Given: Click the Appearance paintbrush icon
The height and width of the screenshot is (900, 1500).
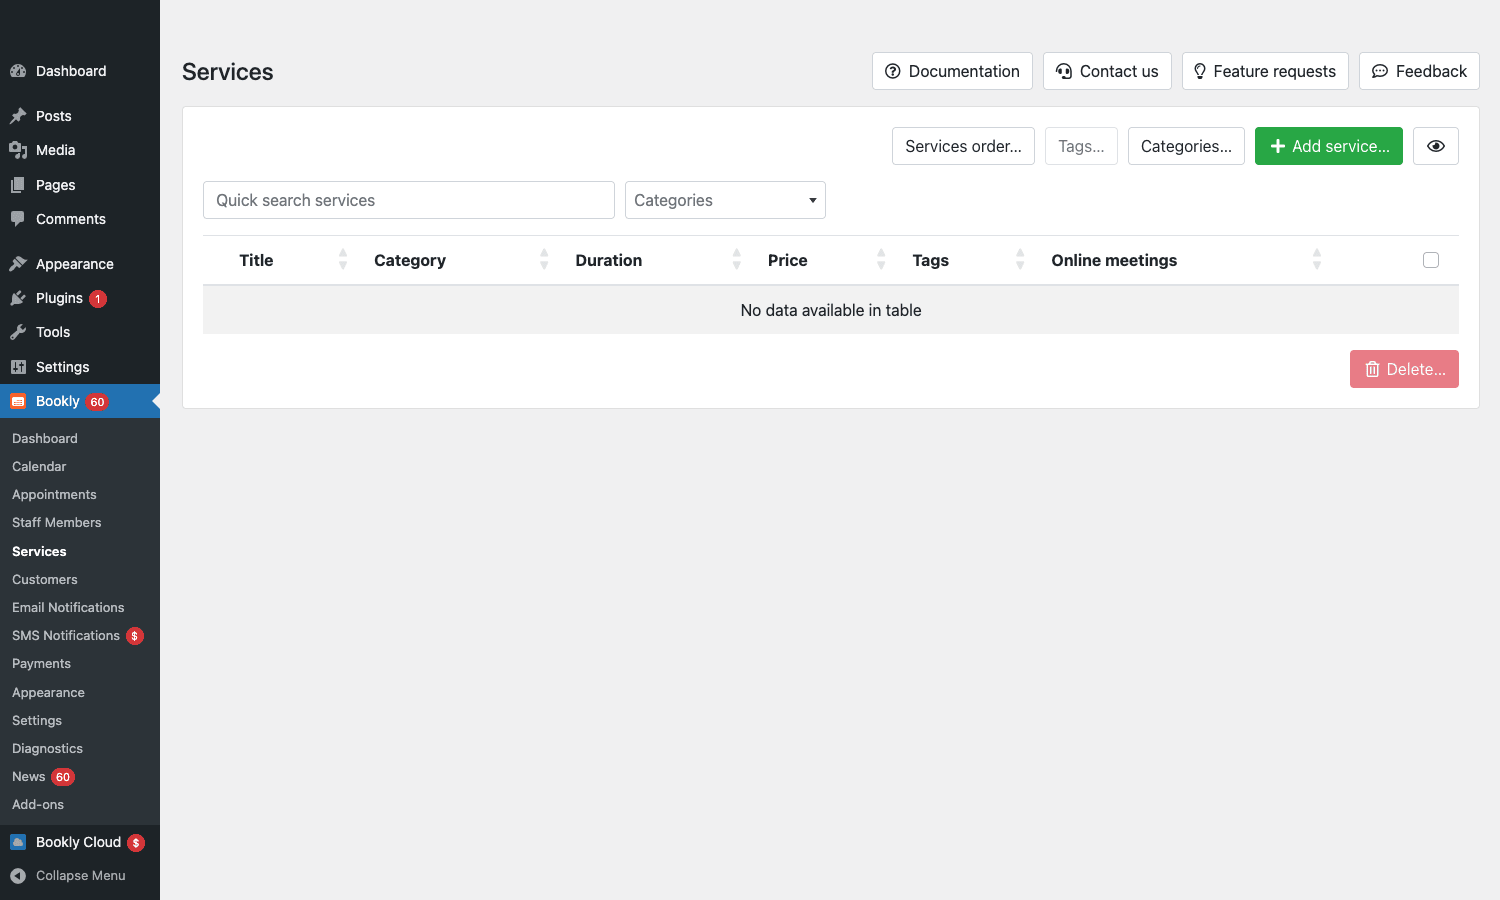Looking at the screenshot, I should click(x=18, y=264).
